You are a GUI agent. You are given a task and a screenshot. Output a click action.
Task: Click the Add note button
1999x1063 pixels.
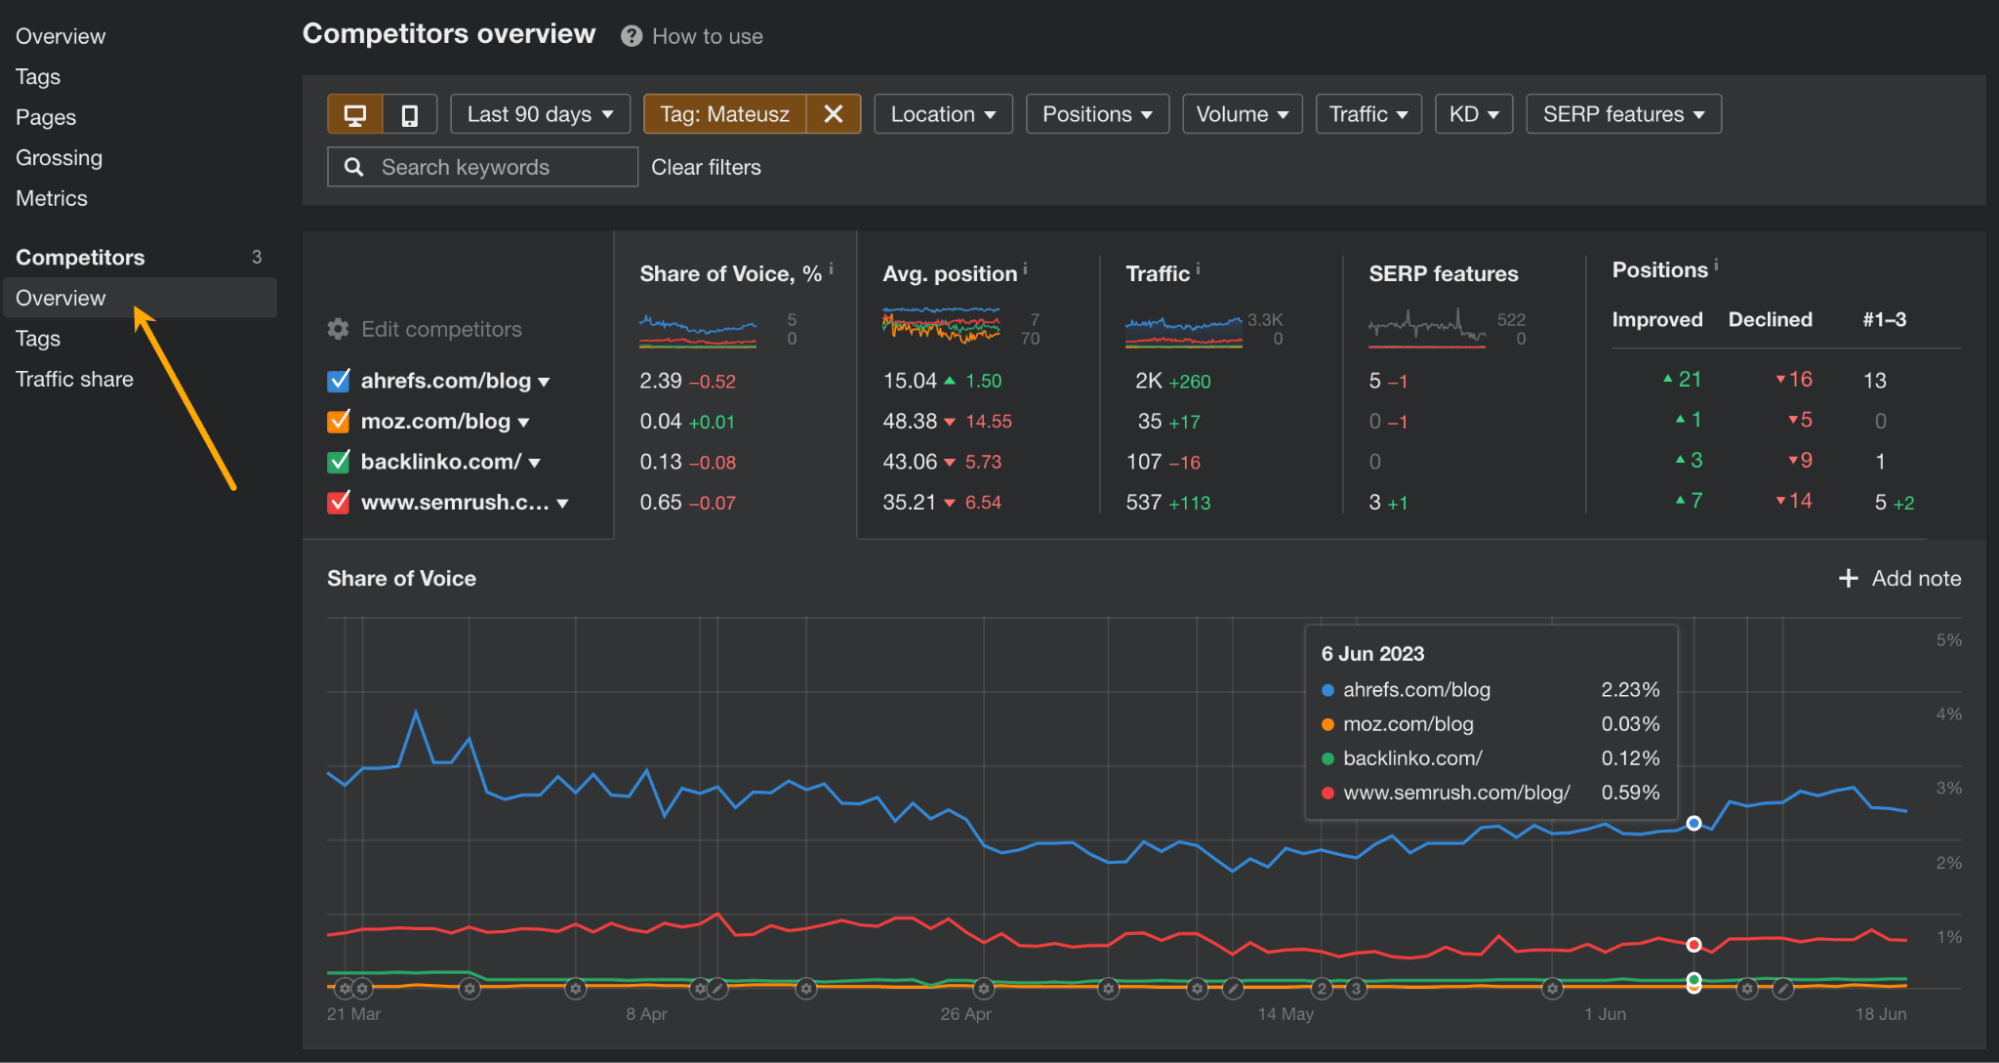coord(1898,578)
